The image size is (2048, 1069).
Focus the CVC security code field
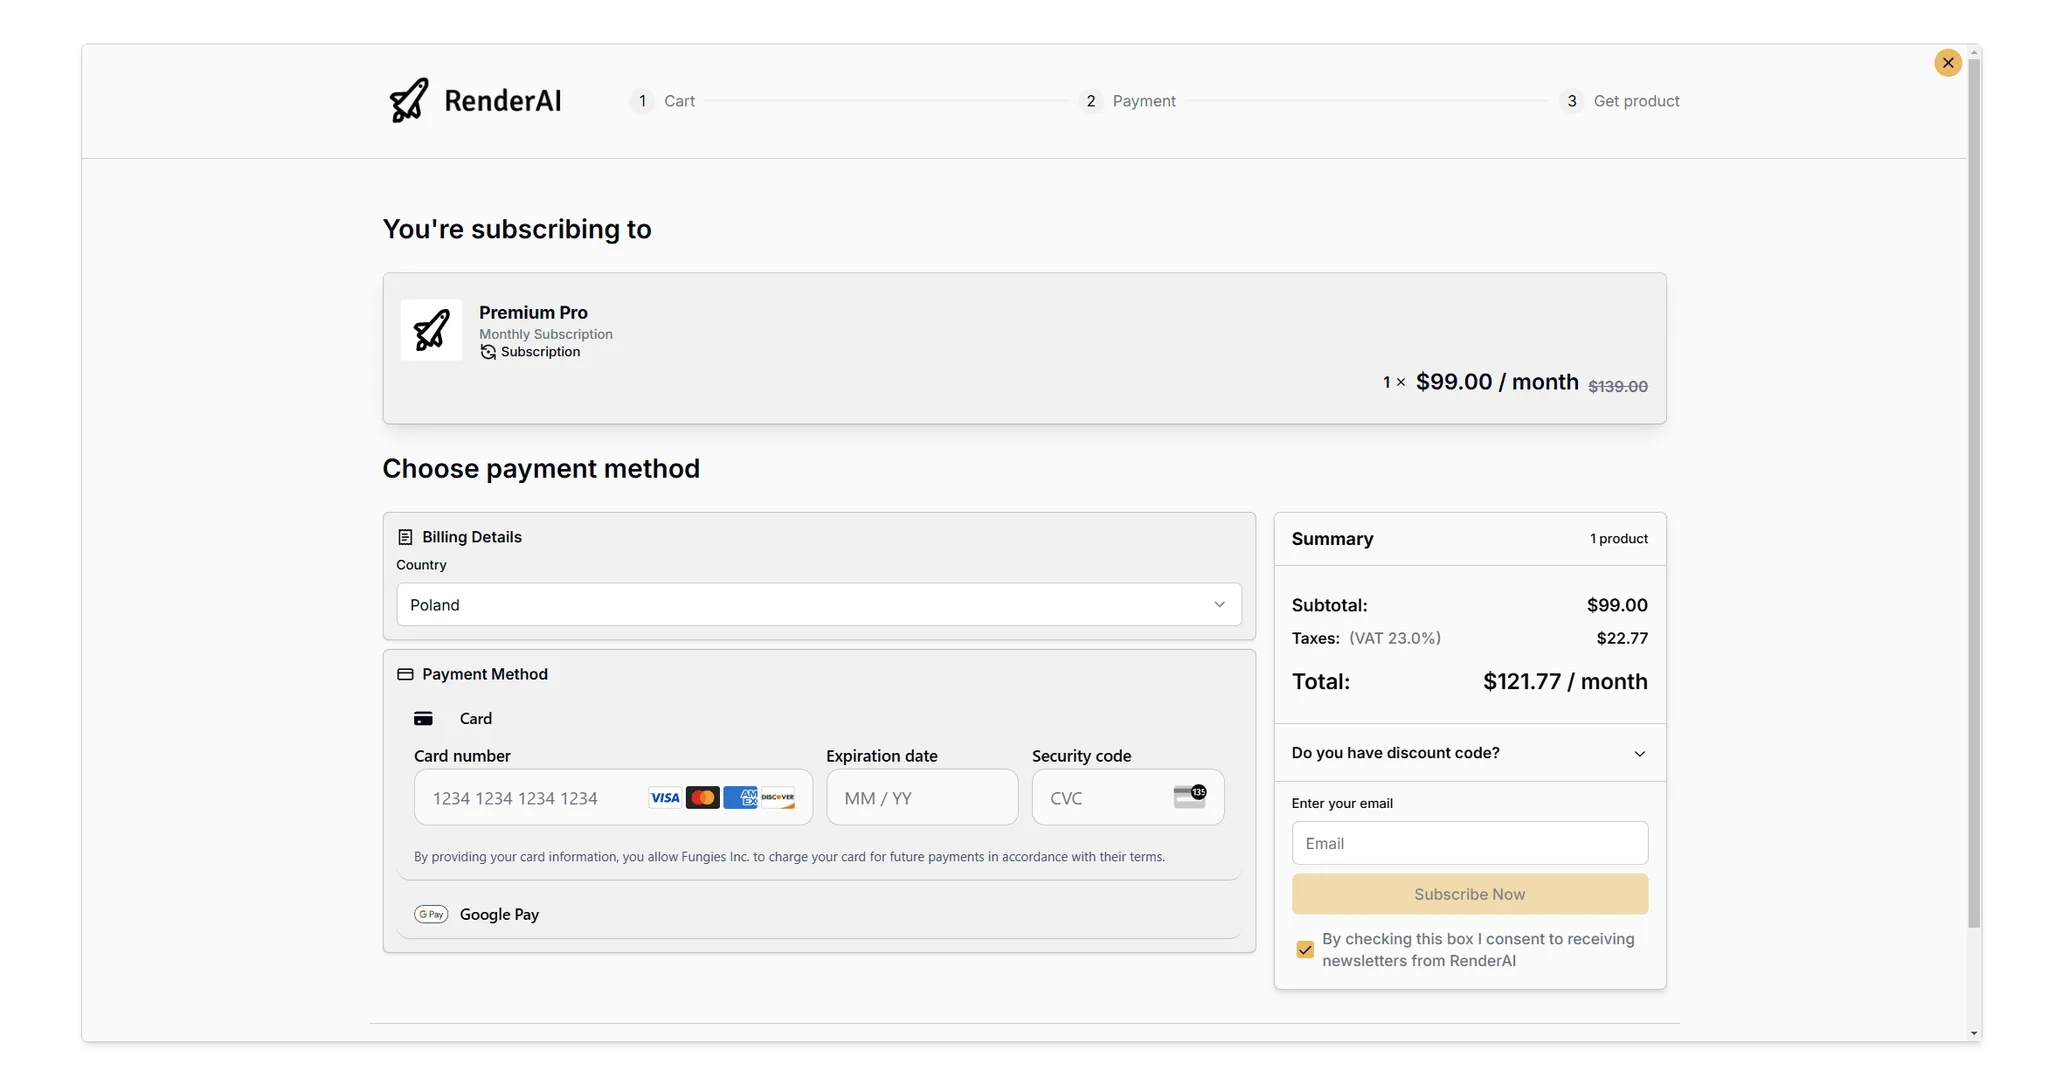coord(1128,797)
